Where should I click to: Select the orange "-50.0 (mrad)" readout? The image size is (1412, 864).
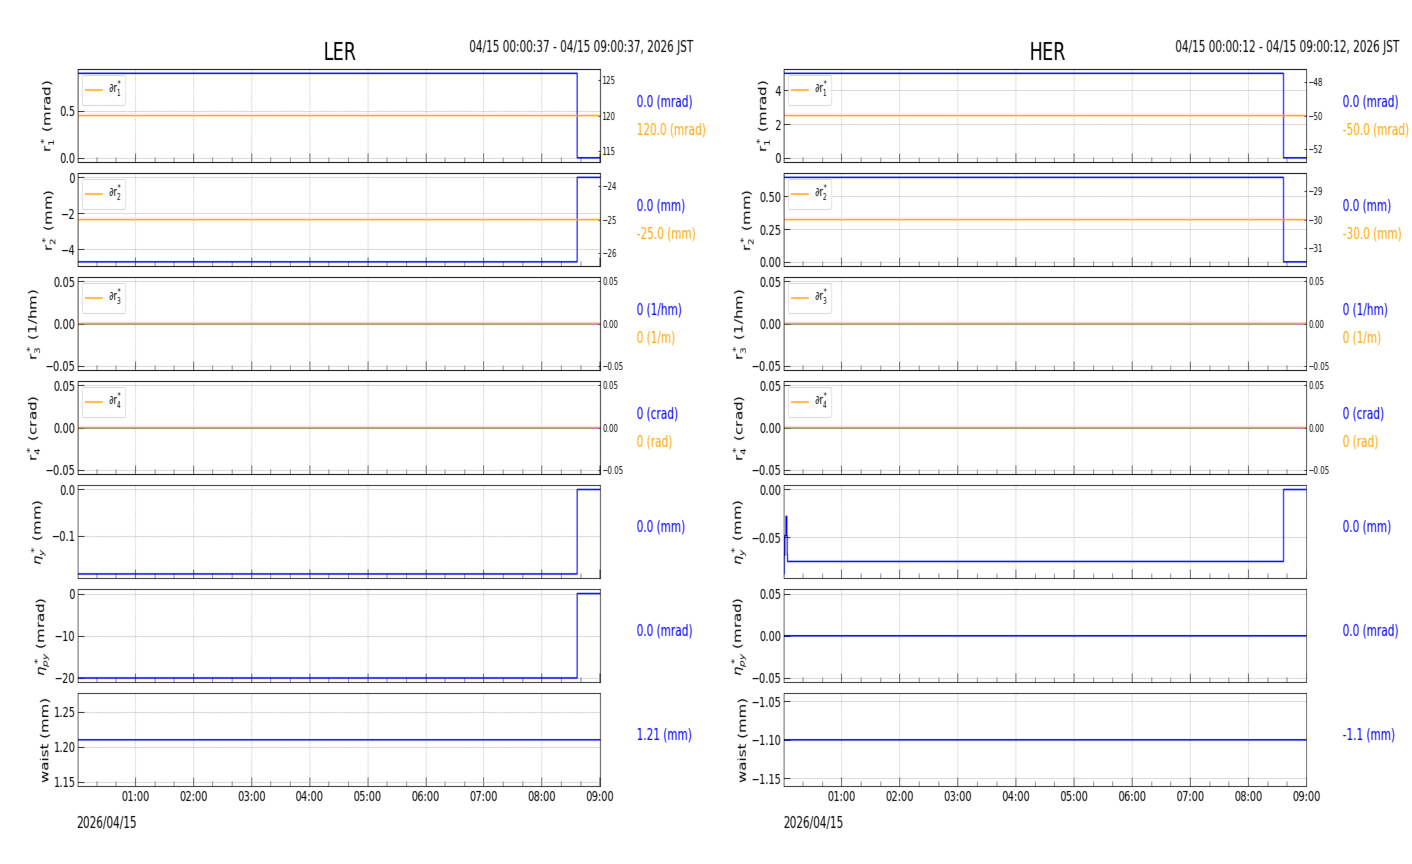[1376, 130]
